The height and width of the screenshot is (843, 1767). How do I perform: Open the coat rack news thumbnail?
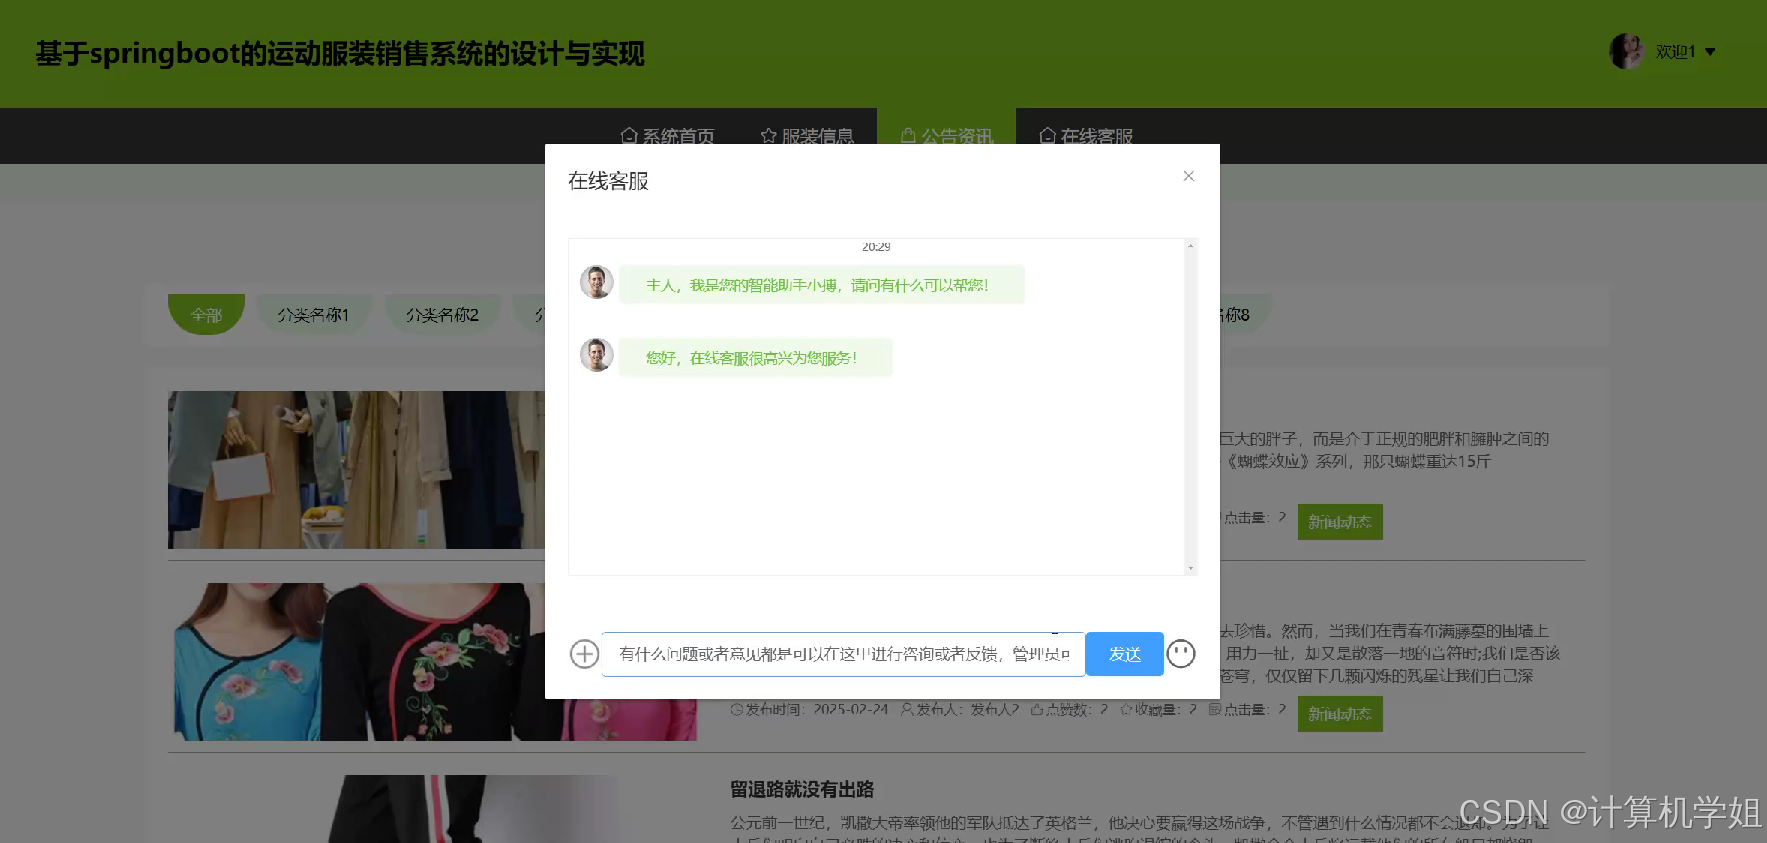pyautogui.click(x=356, y=470)
